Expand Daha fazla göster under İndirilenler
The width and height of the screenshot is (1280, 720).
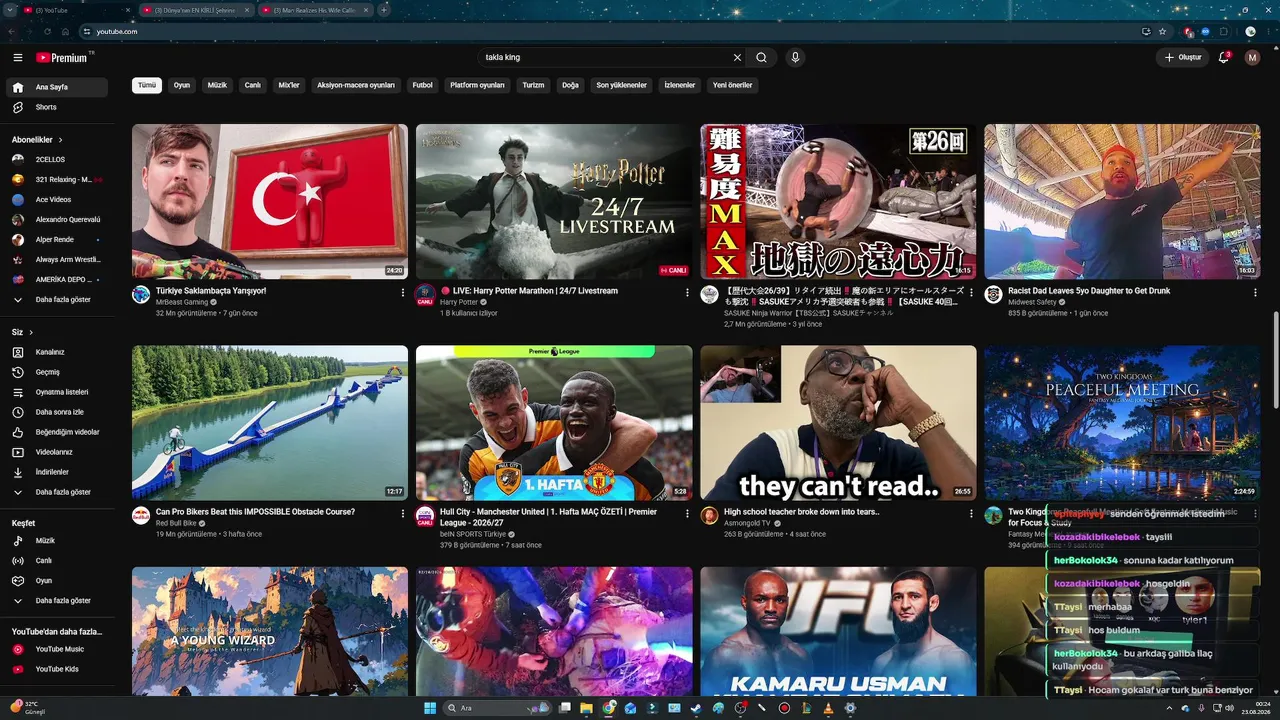[58, 492]
